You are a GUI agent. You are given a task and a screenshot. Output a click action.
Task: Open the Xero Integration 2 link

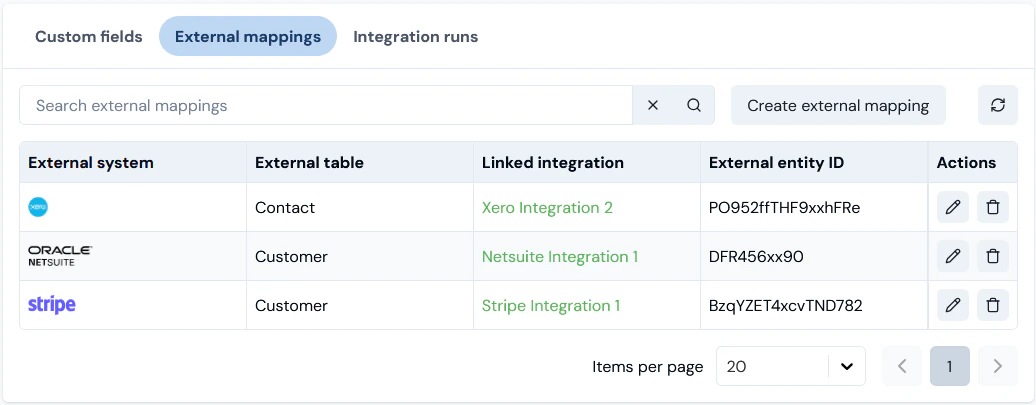coord(547,208)
